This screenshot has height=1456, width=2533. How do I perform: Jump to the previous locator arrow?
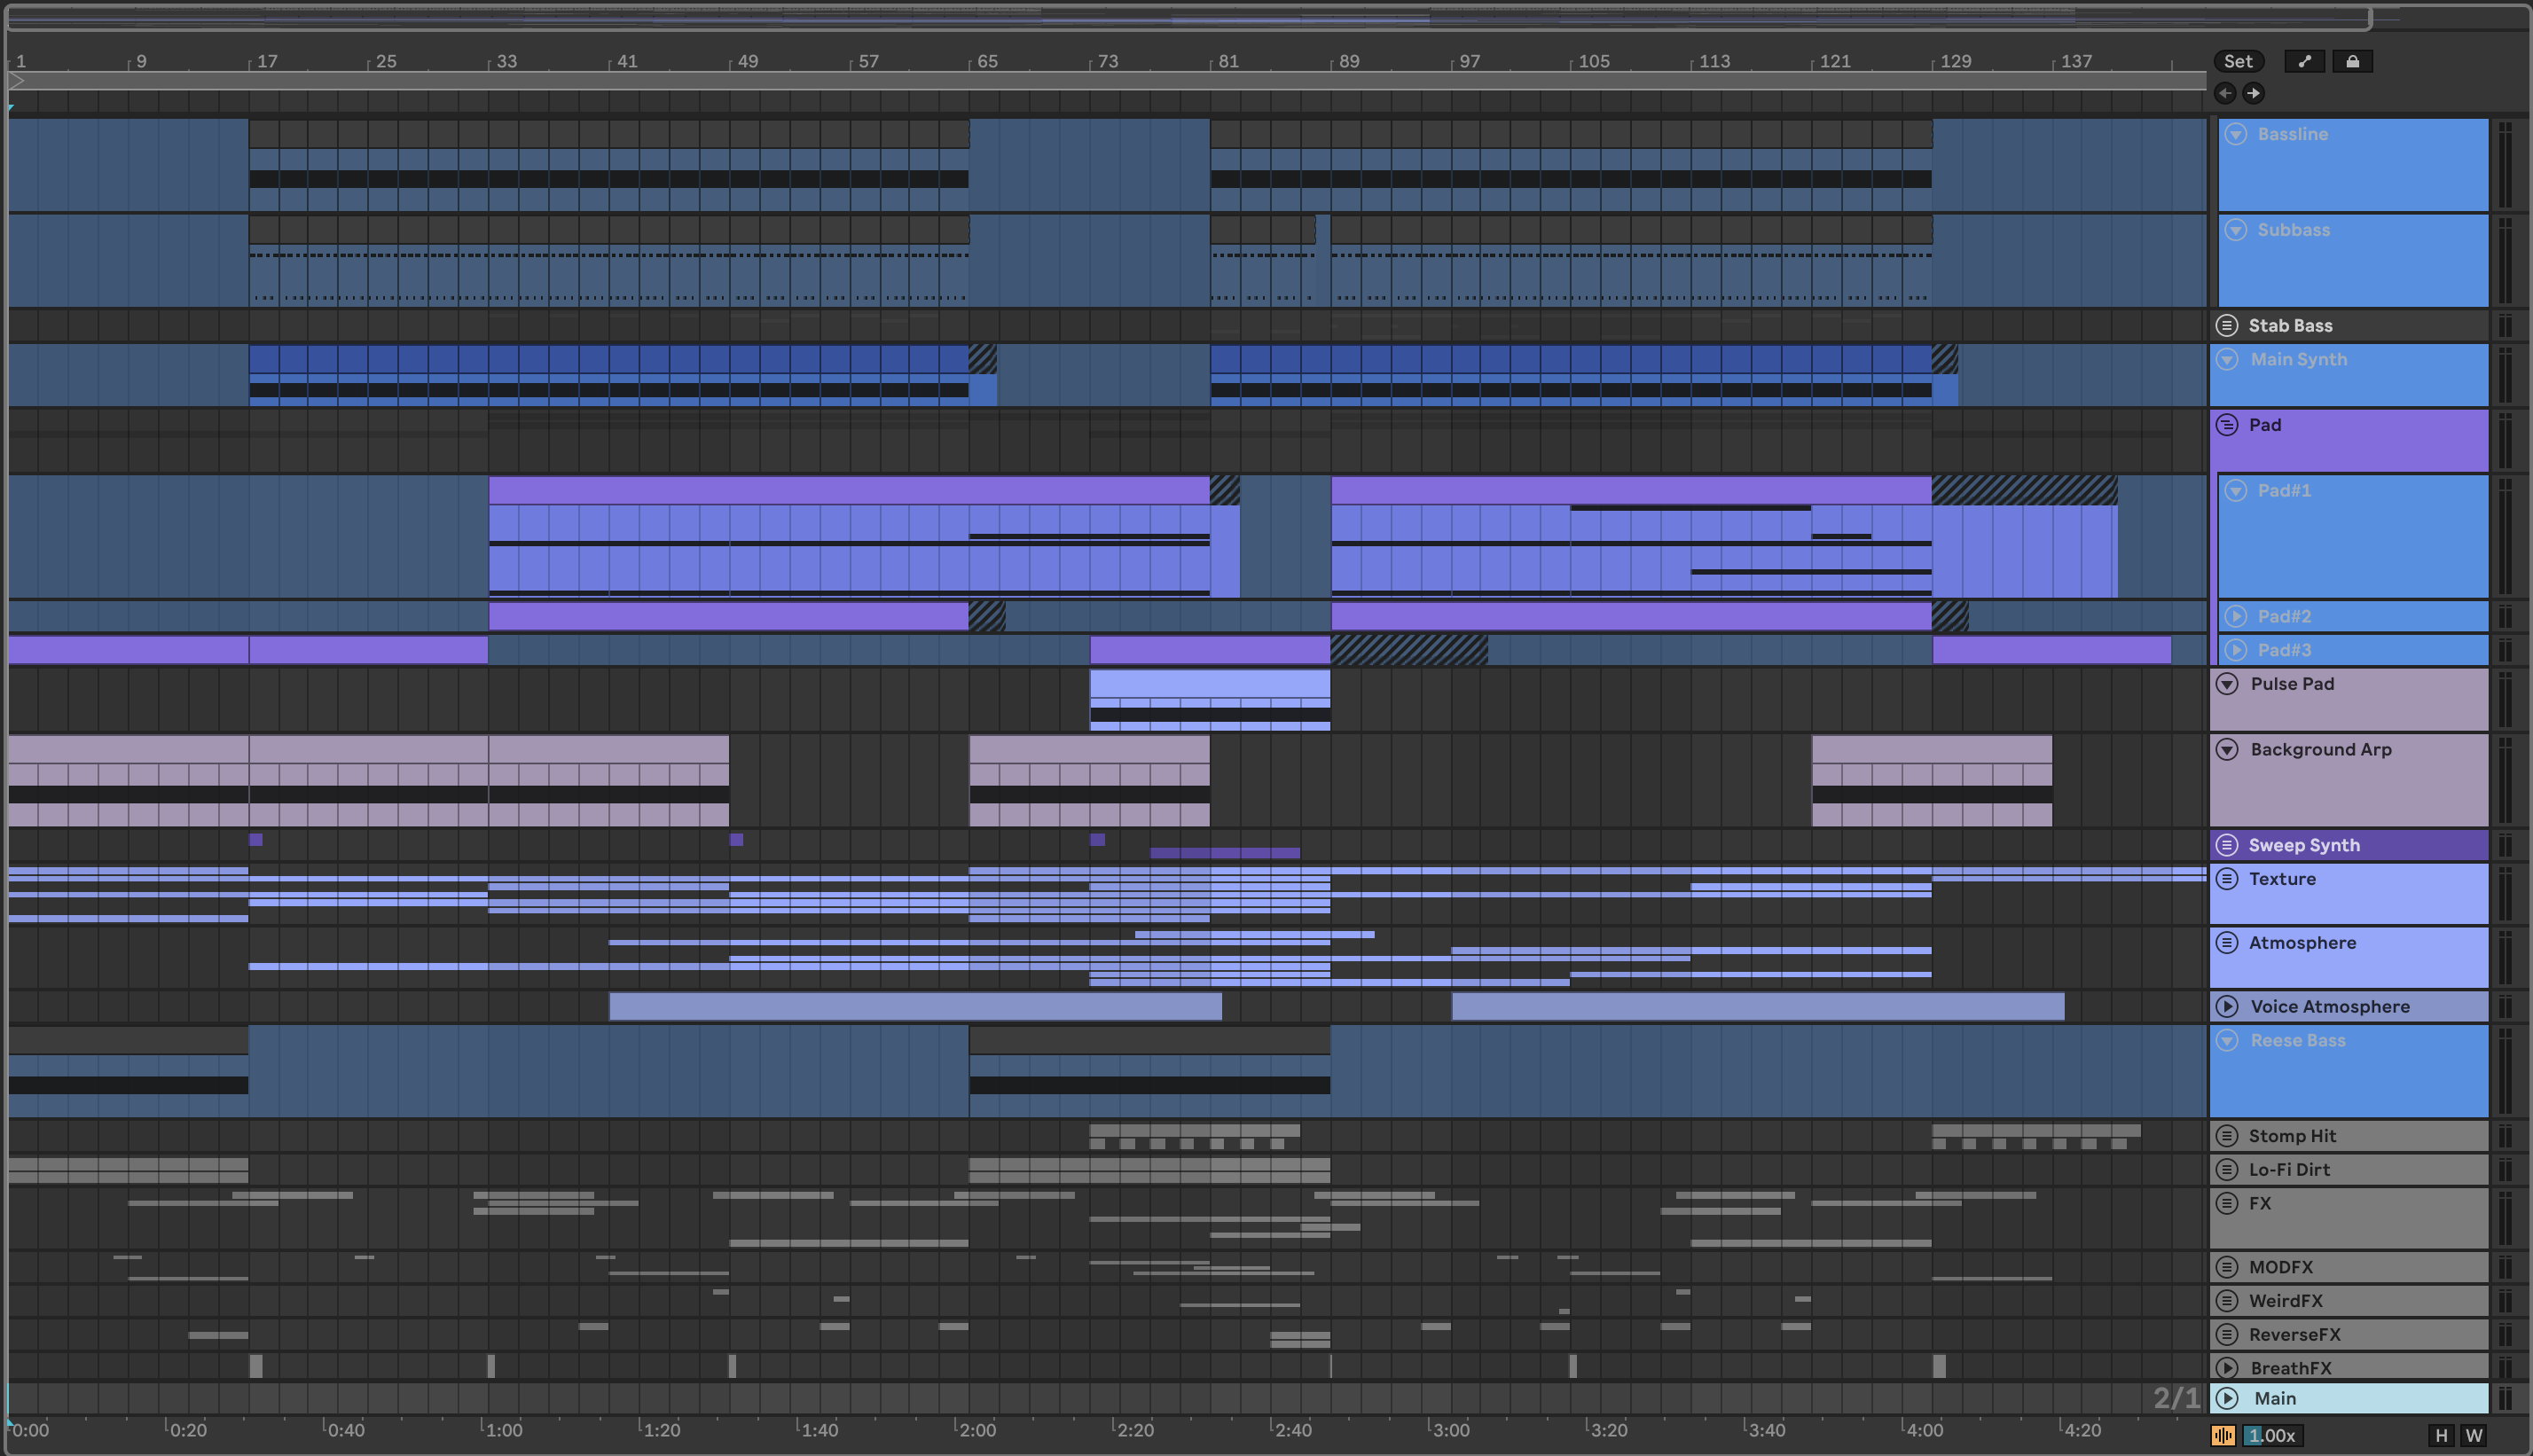2224,93
